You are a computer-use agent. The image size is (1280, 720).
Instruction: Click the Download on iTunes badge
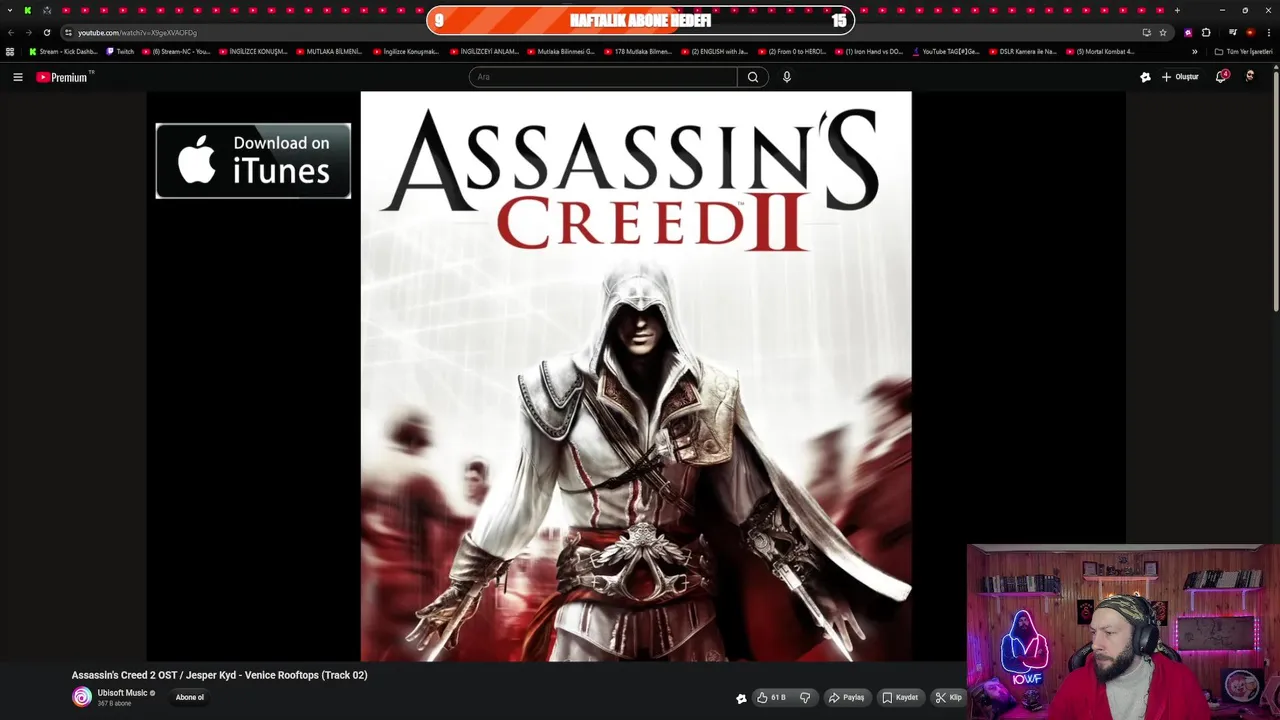tap(253, 161)
